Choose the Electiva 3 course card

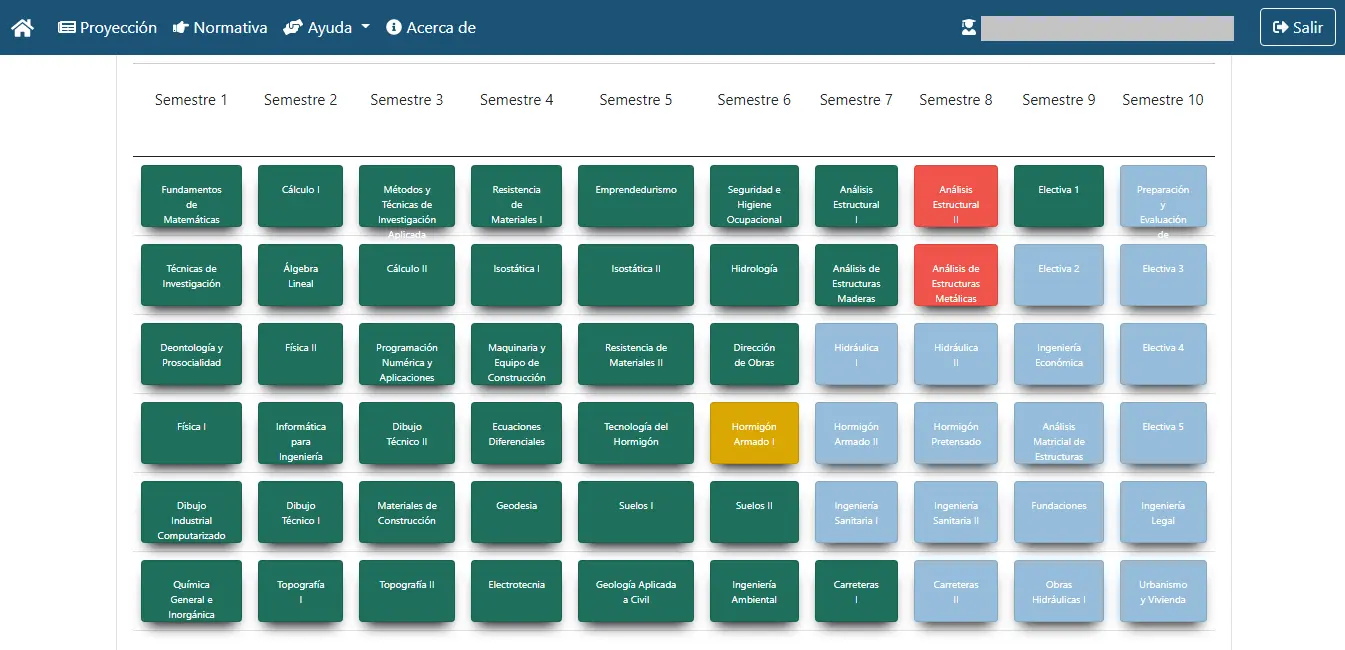[1163, 275]
